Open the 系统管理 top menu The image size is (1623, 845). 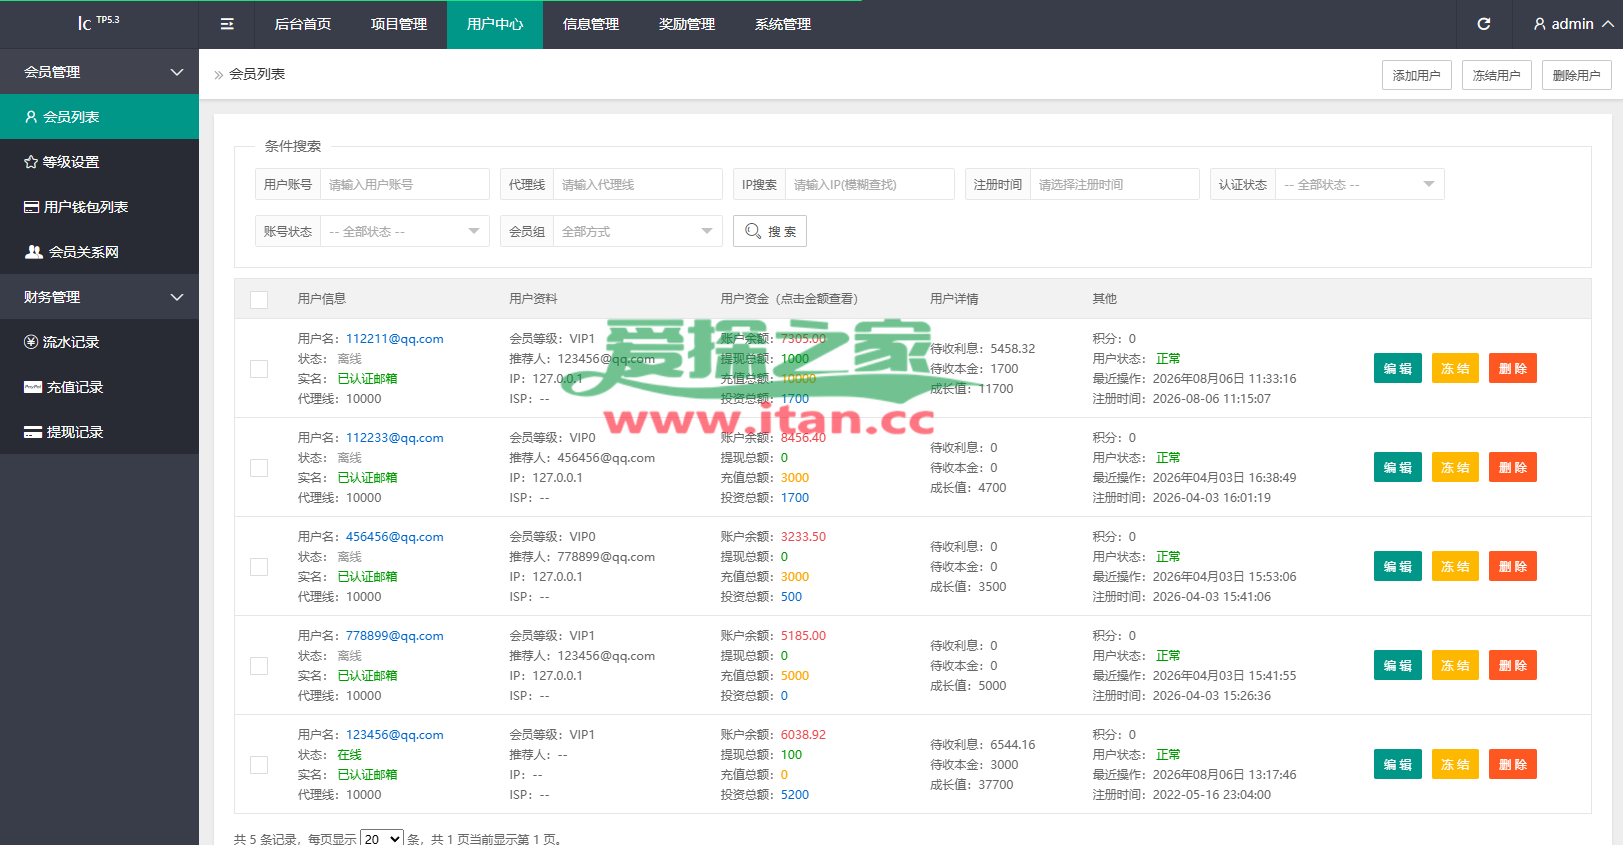783,24
